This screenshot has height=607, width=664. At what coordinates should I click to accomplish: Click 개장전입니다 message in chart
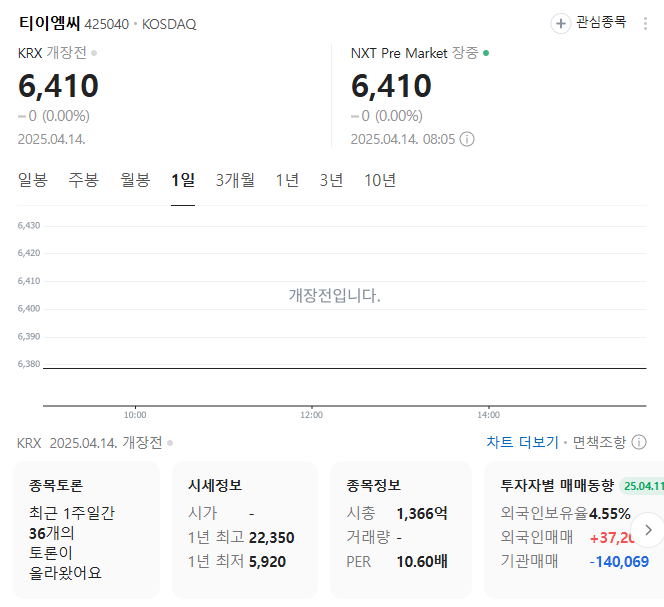(335, 295)
